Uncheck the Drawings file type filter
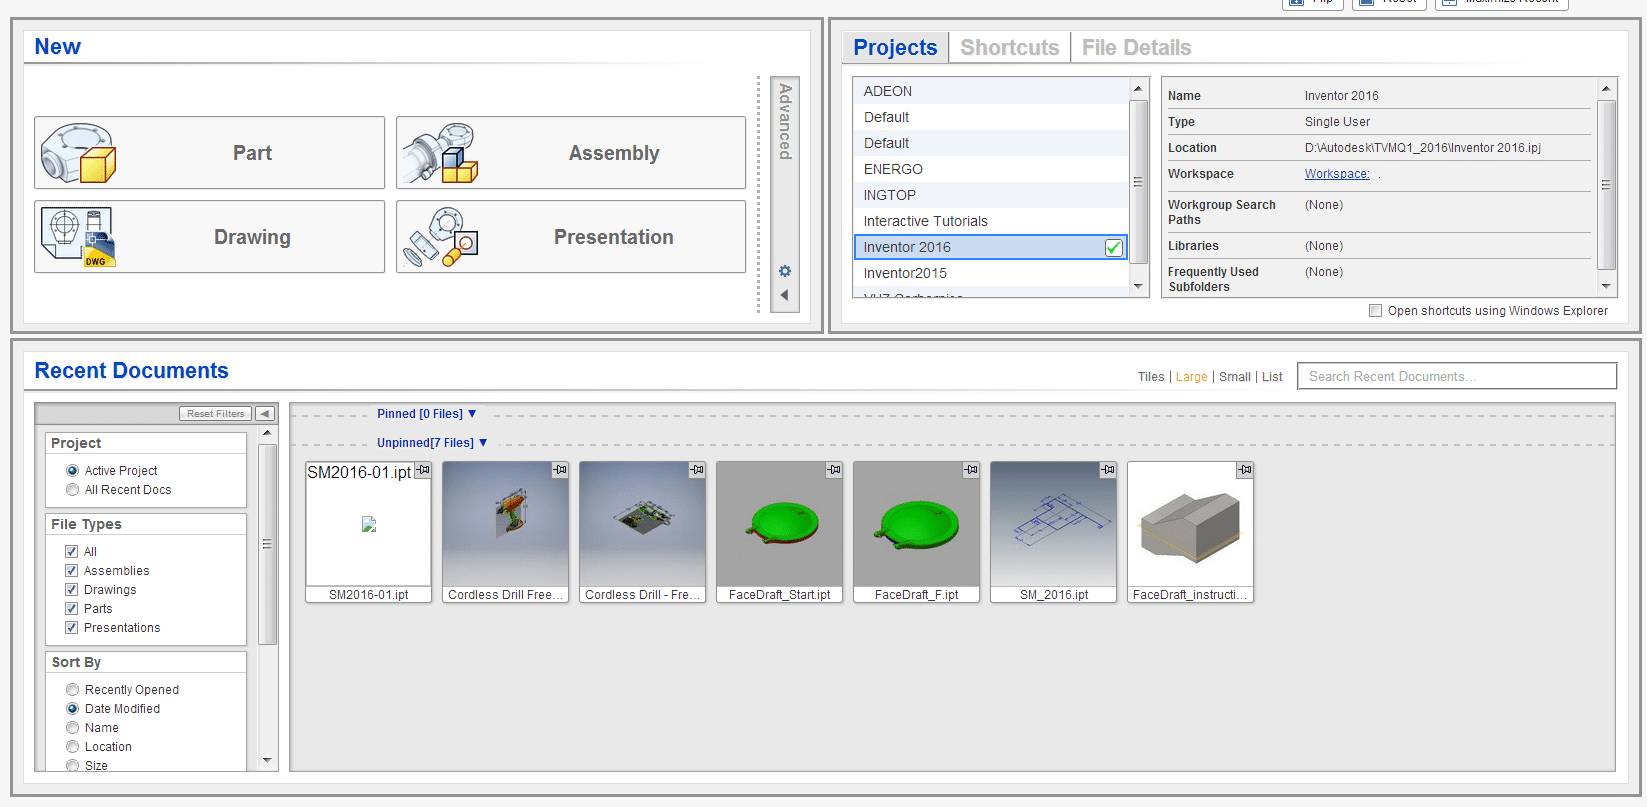The width and height of the screenshot is (1647, 807). pyautogui.click(x=71, y=590)
